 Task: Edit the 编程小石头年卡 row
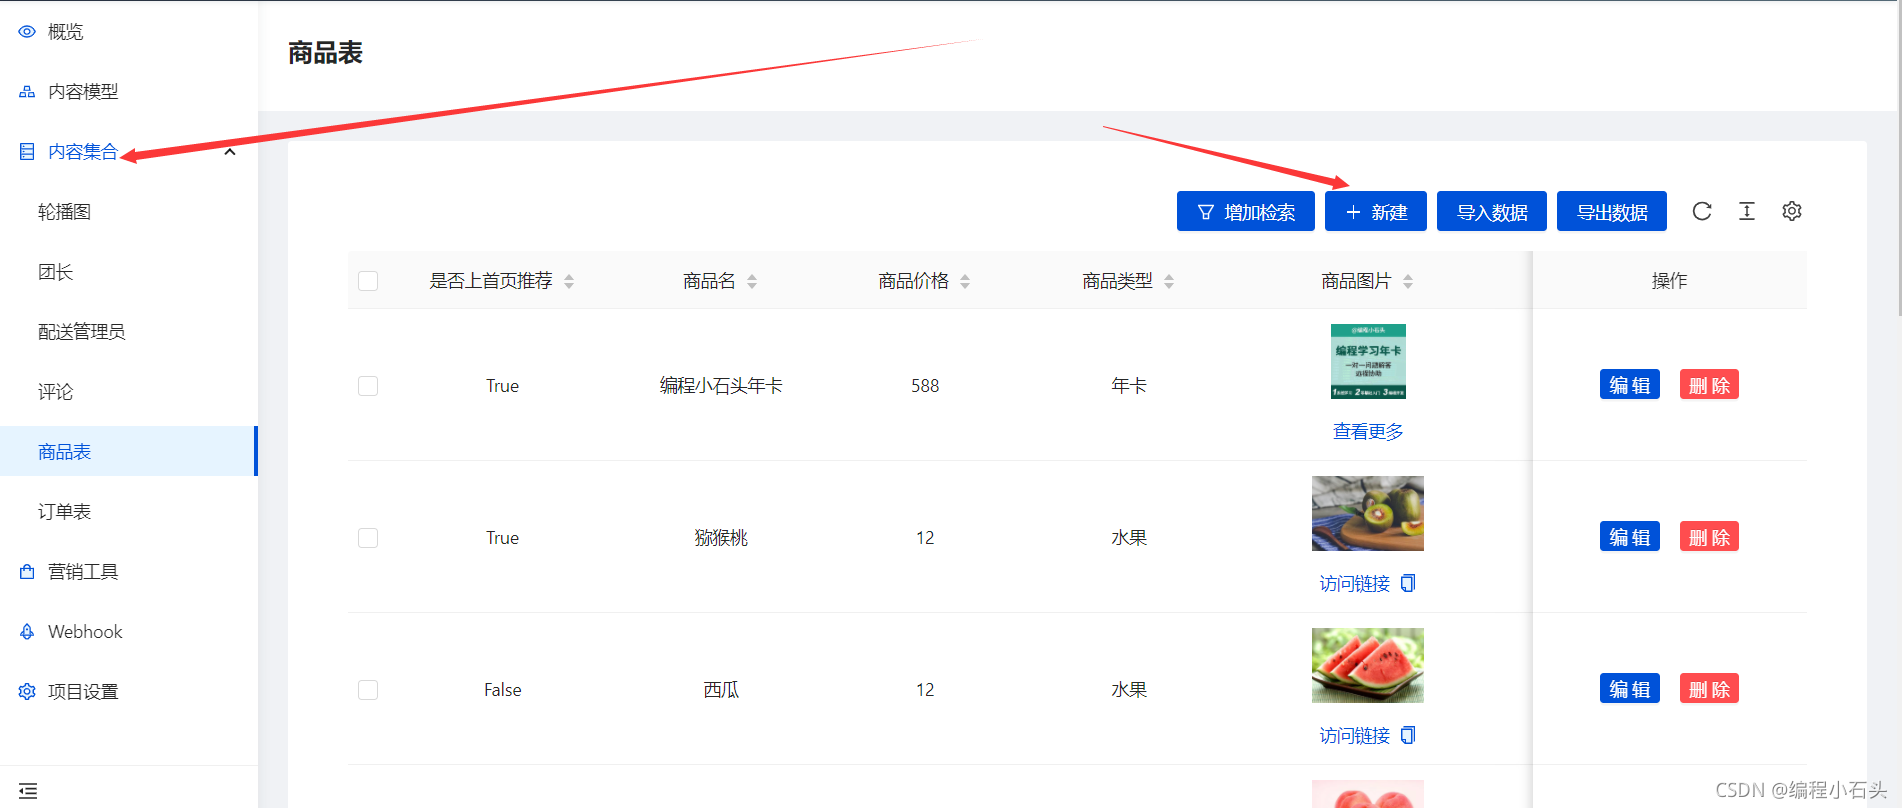[1630, 385]
